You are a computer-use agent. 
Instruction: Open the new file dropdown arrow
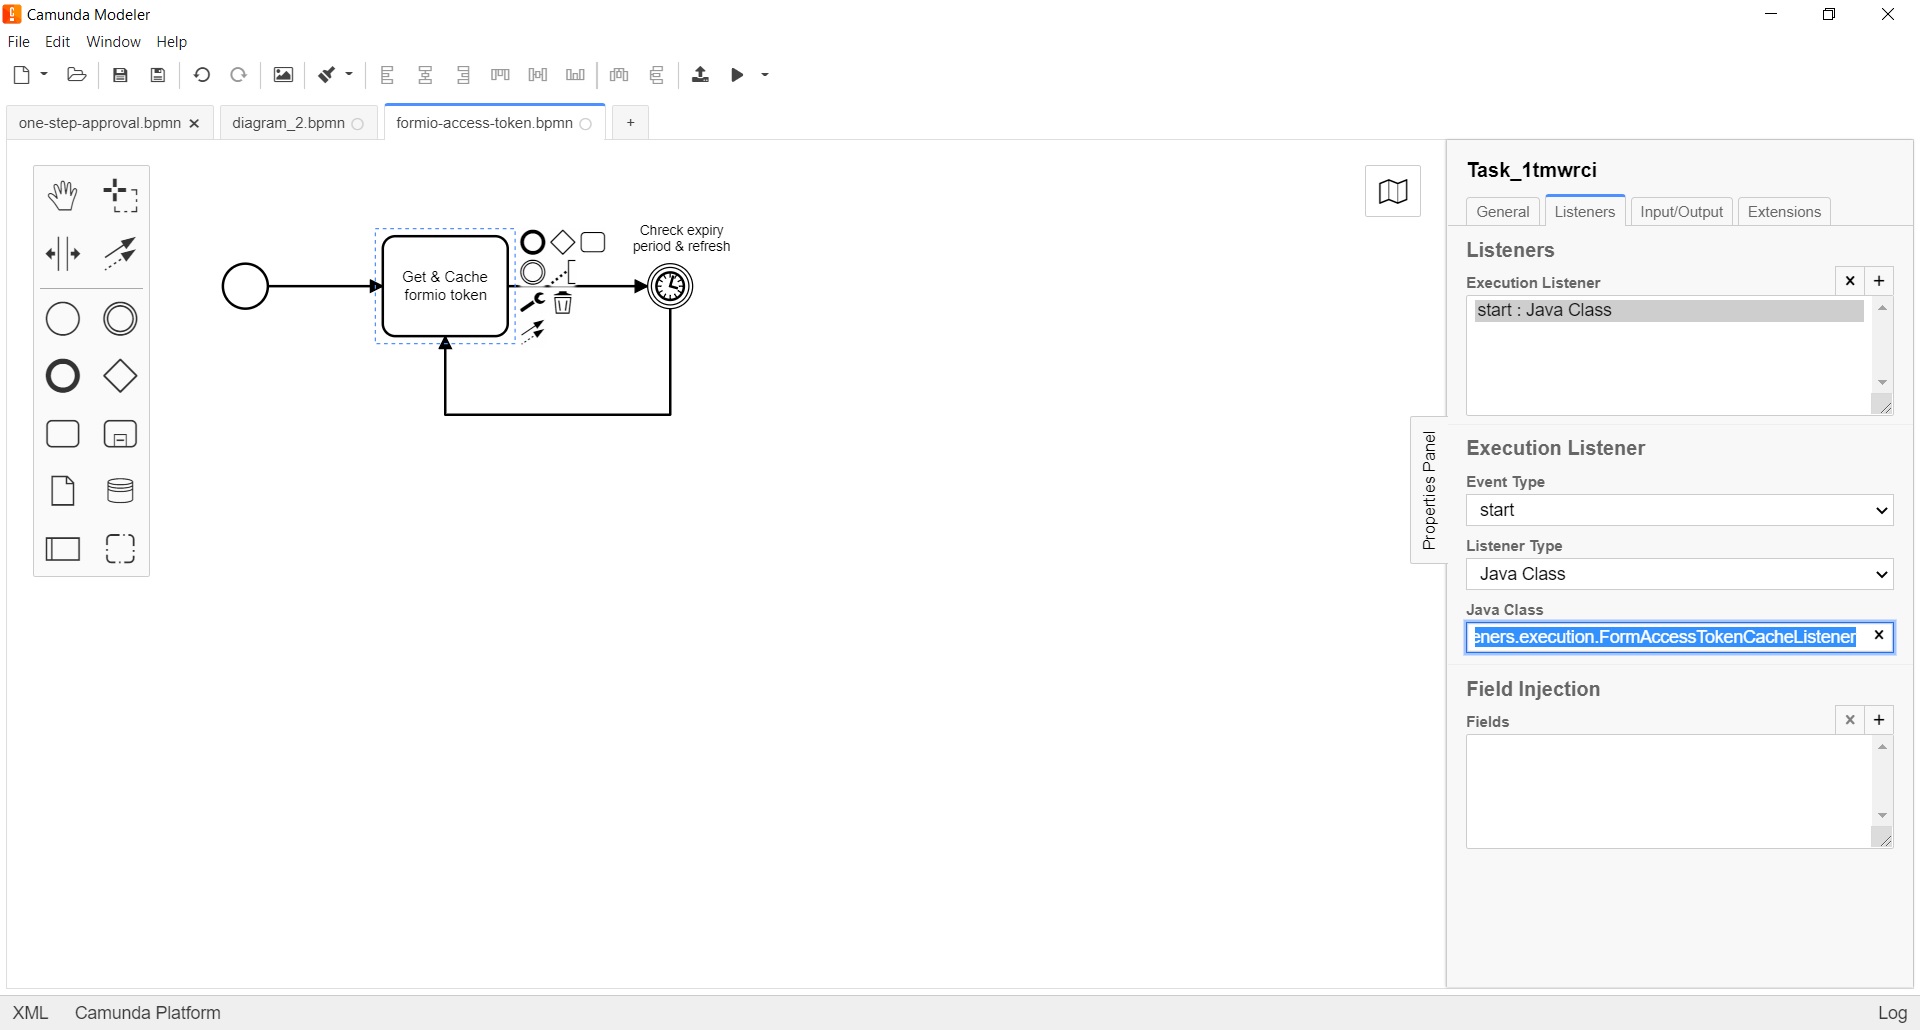tap(44, 75)
